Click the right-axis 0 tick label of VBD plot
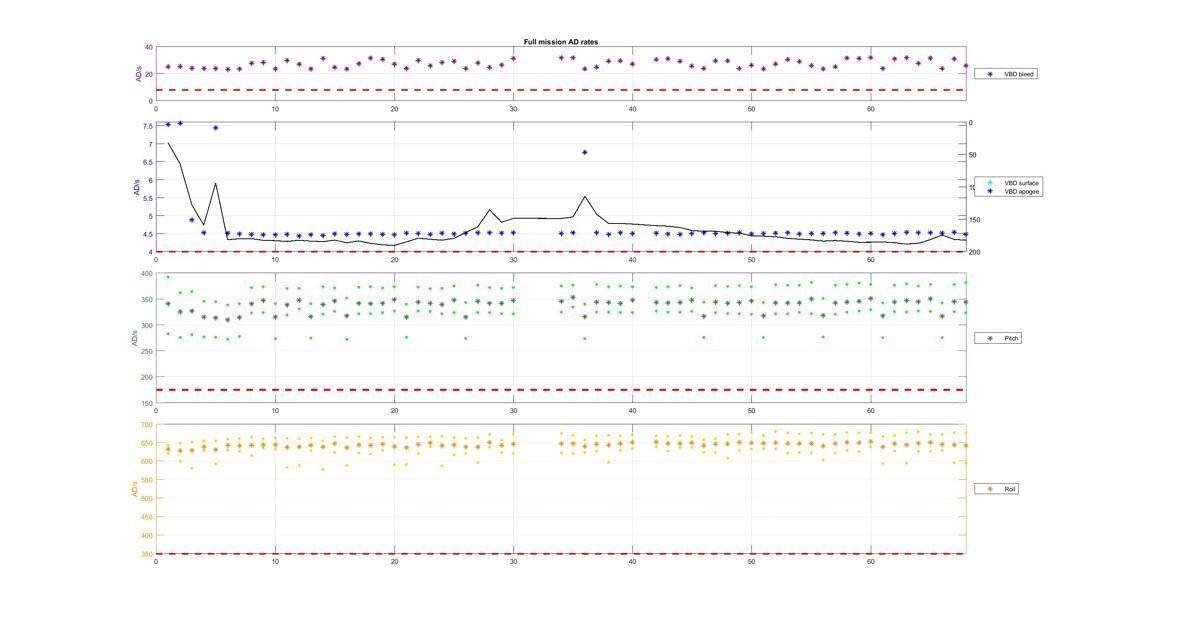 971,123
